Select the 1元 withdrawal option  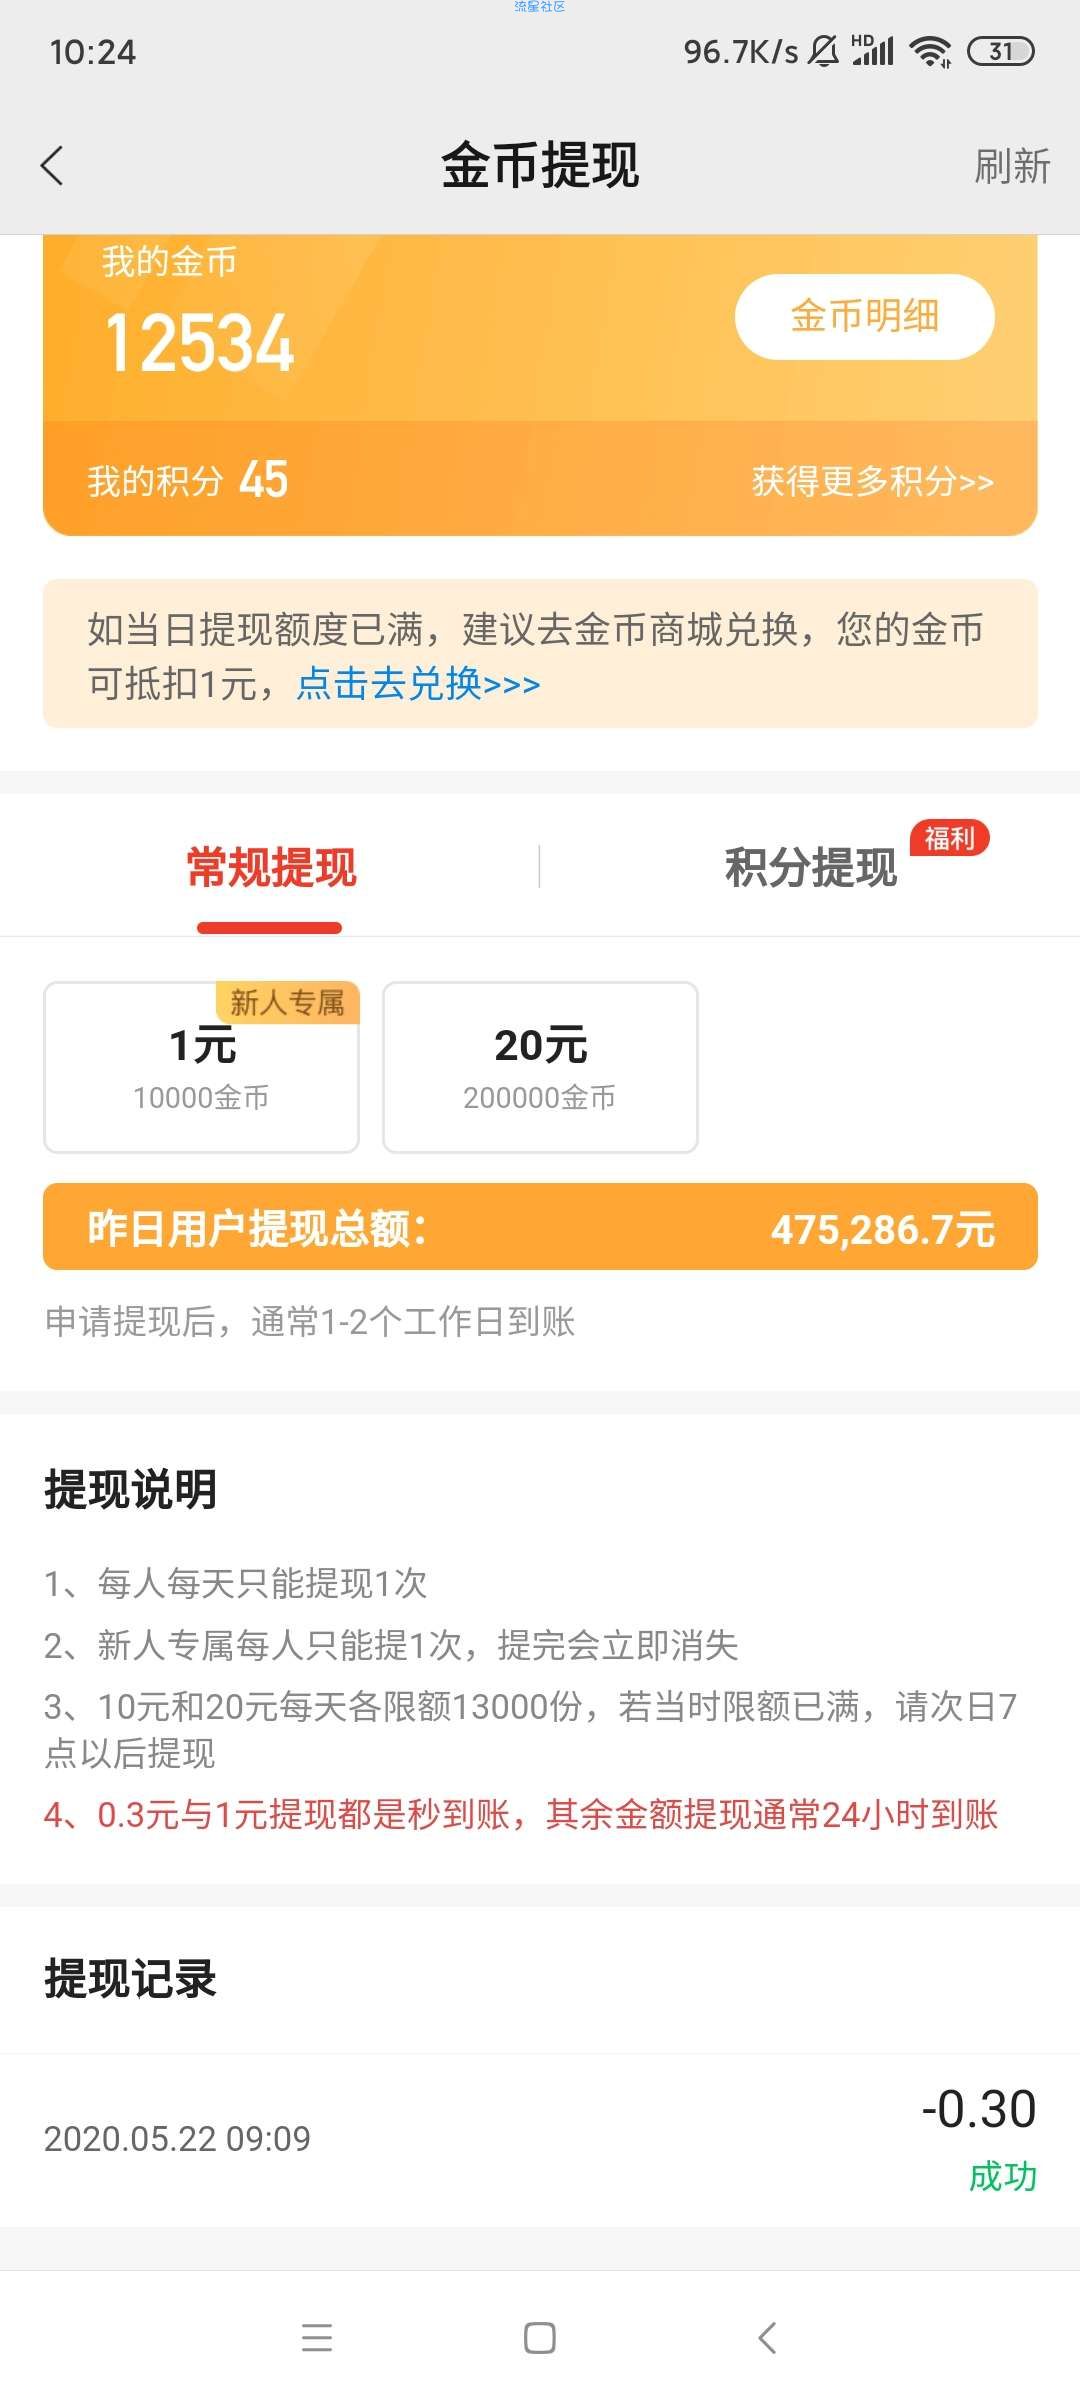click(x=201, y=1067)
